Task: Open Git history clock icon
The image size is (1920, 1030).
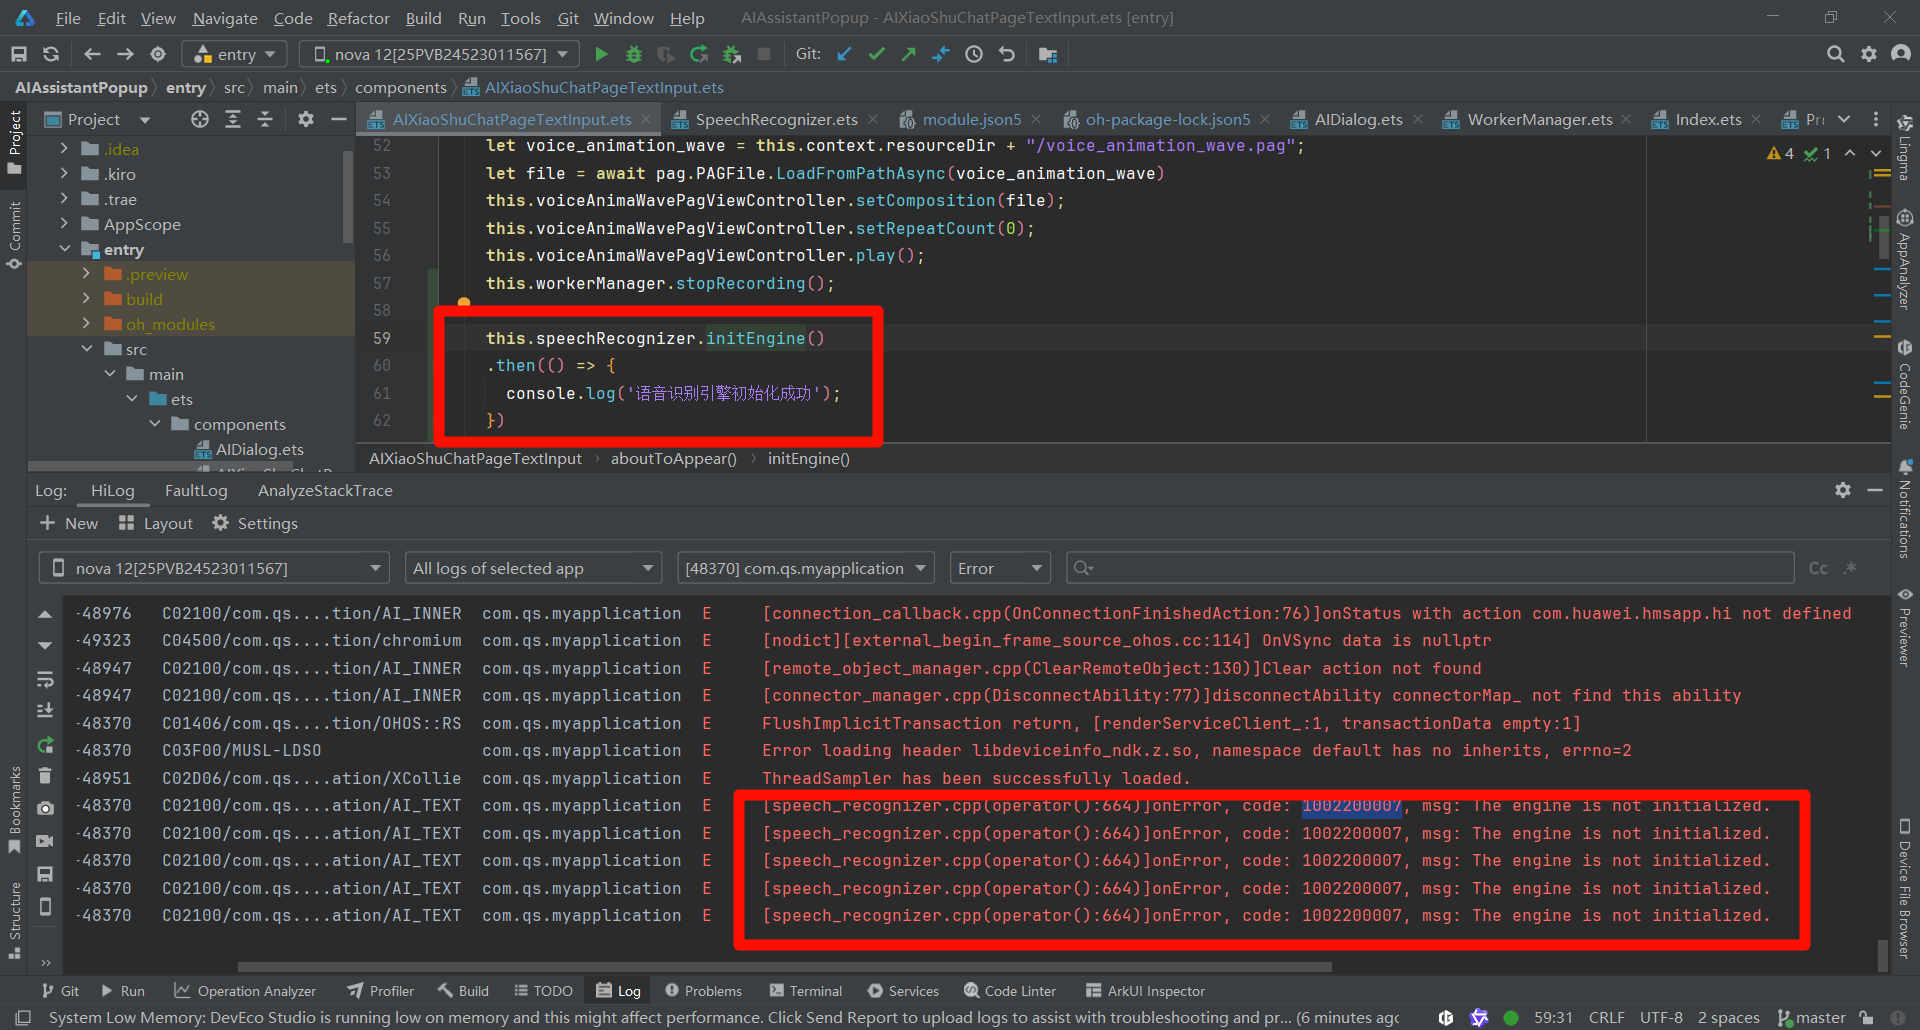Action: click(974, 54)
